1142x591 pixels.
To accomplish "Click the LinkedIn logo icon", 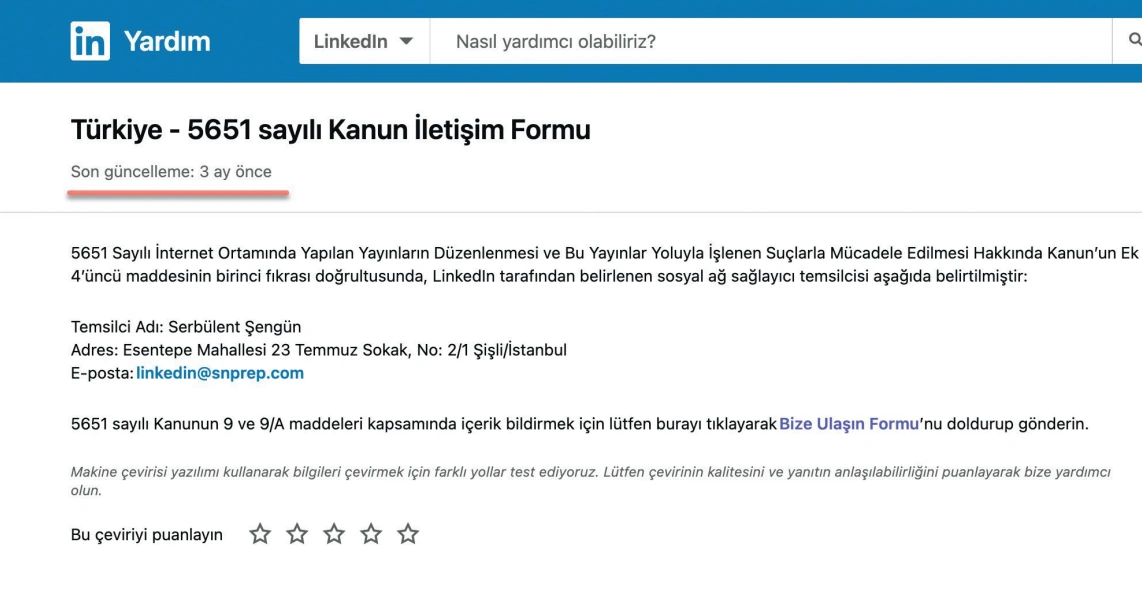I will [x=90, y=41].
